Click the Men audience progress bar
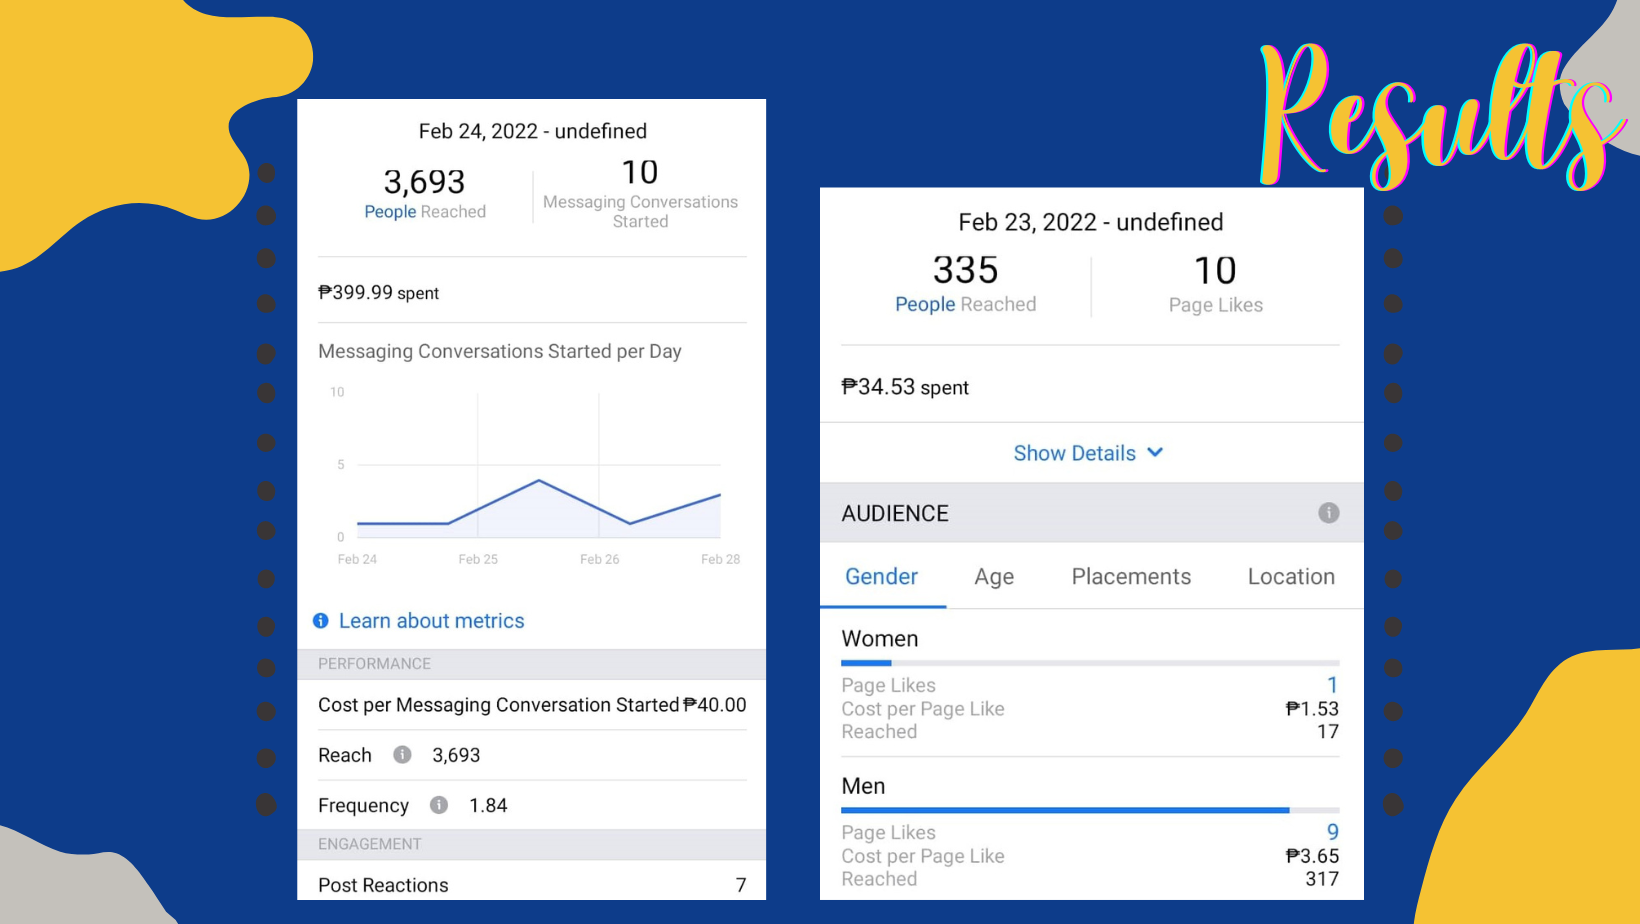1640x924 pixels. (x=1090, y=810)
